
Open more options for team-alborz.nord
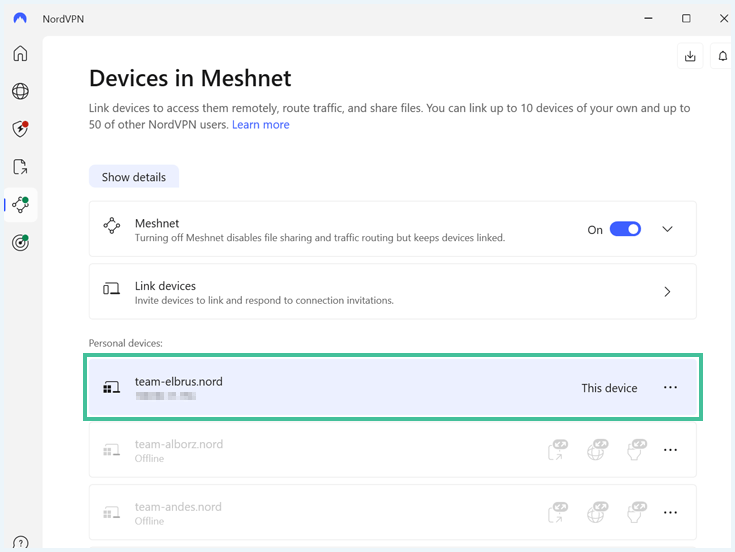(670, 450)
